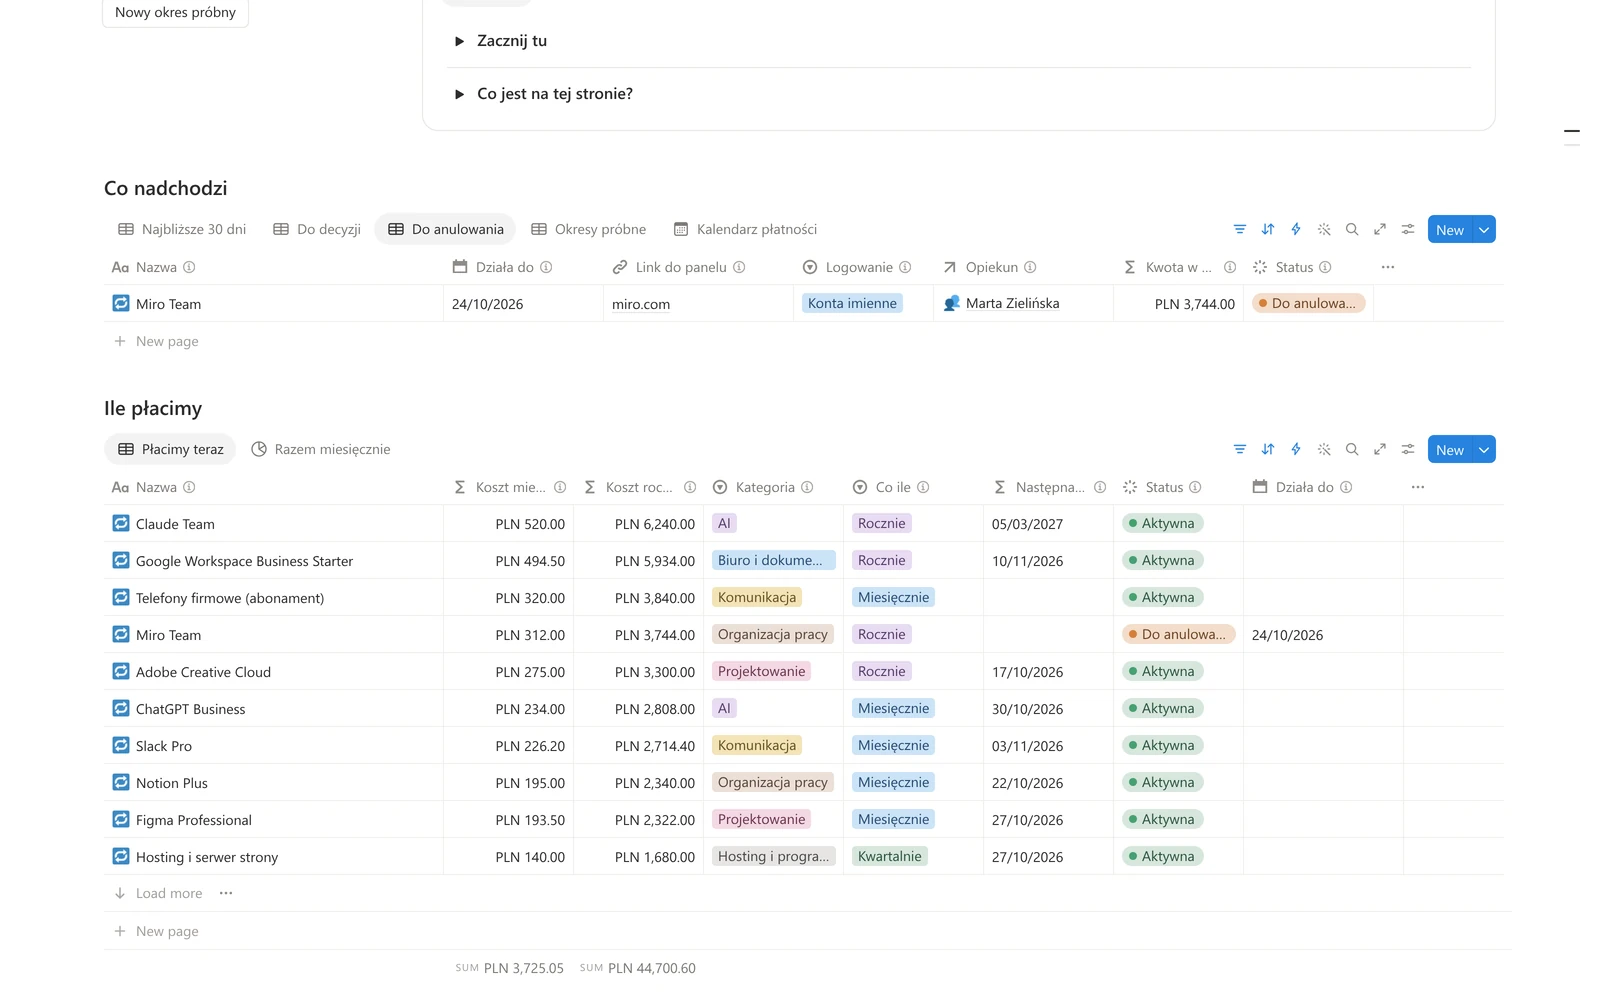Image resolution: width=1600 pixels, height=1000 pixels.
Task: Select Płacimy teraz view tab
Action: pyautogui.click(x=170, y=449)
